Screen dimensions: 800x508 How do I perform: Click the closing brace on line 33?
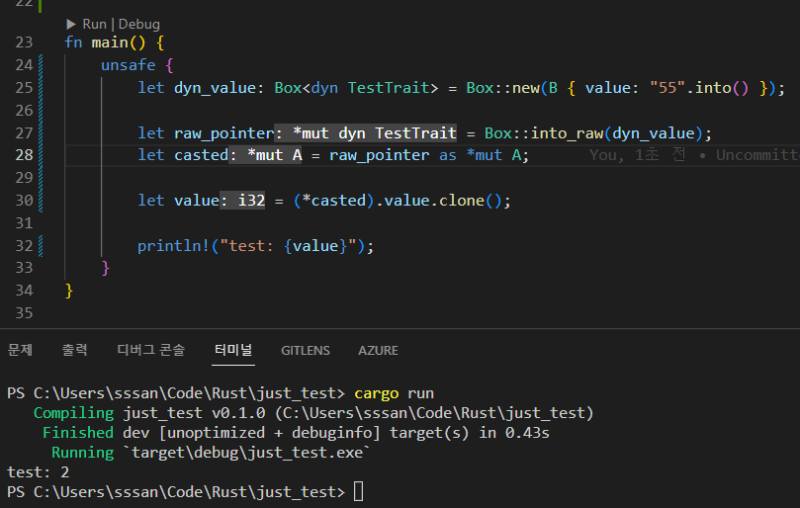coord(106,268)
